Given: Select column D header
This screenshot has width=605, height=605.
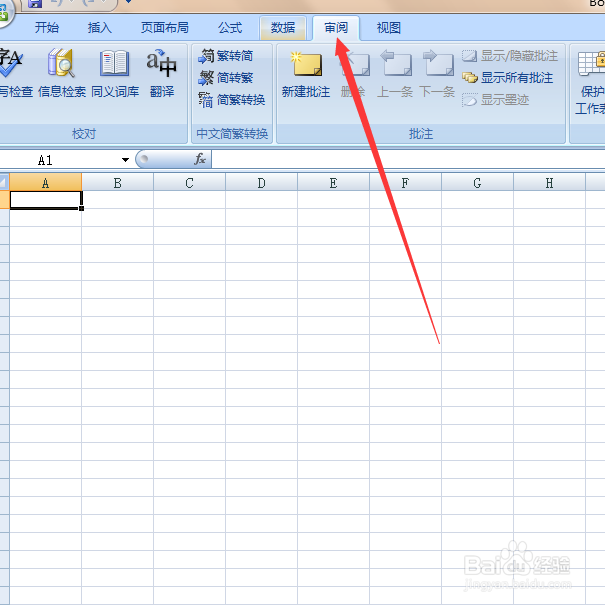Looking at the screenshot, I should 262,183.
